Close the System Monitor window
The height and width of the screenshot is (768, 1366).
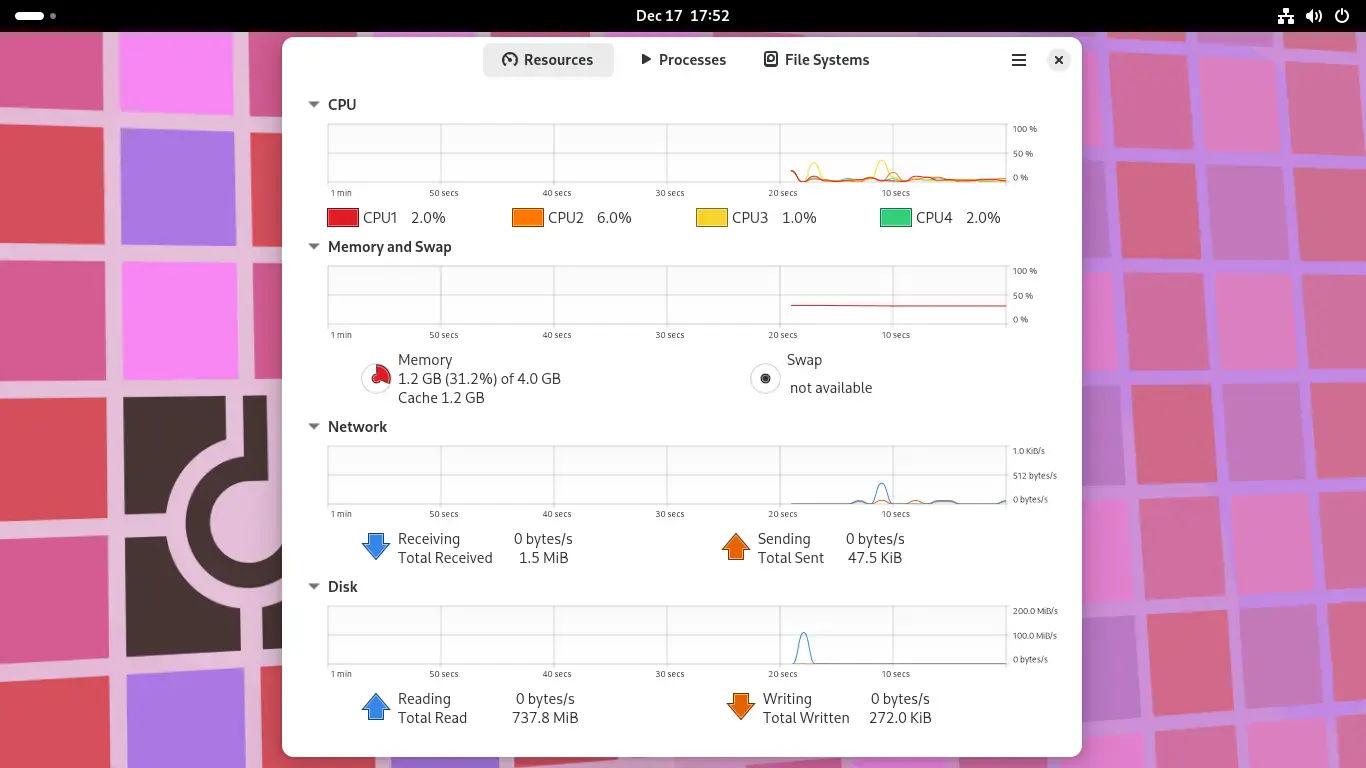click(x=1058, y=60)
